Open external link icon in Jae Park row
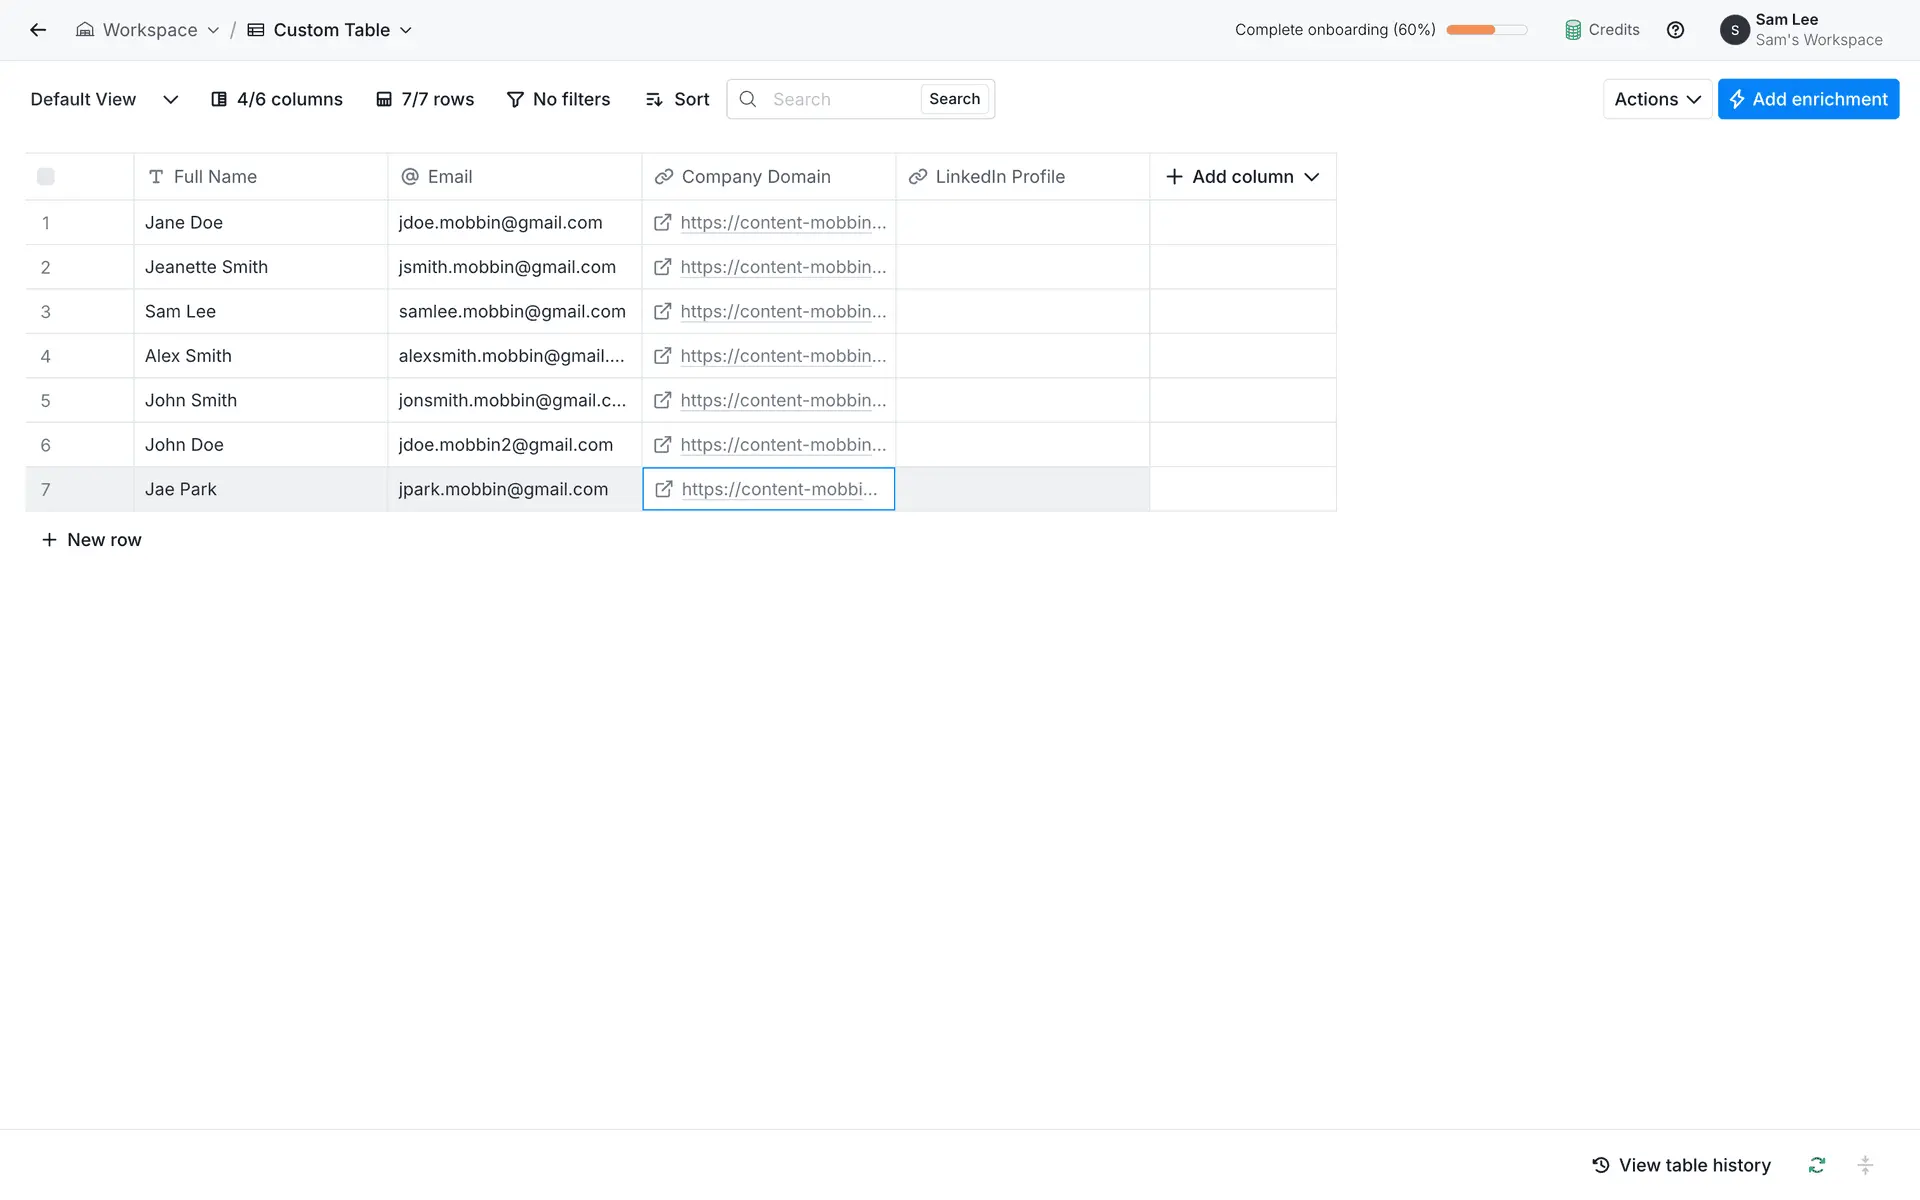1920x1200 pixels. (x=663, y=489)
